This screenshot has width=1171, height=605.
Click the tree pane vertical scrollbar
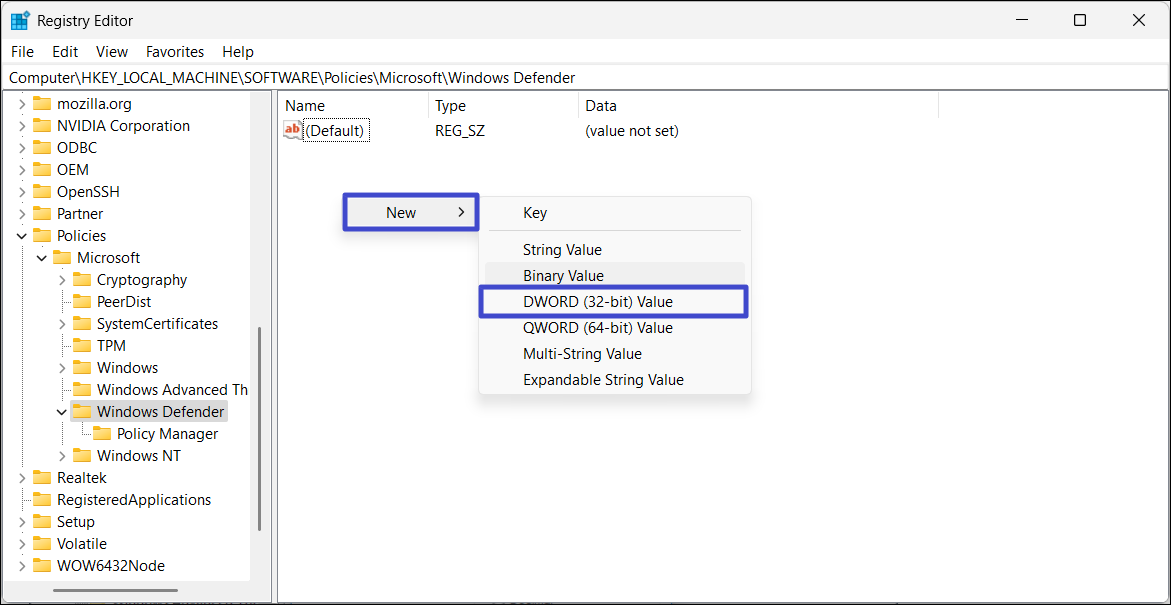point(260,430)
